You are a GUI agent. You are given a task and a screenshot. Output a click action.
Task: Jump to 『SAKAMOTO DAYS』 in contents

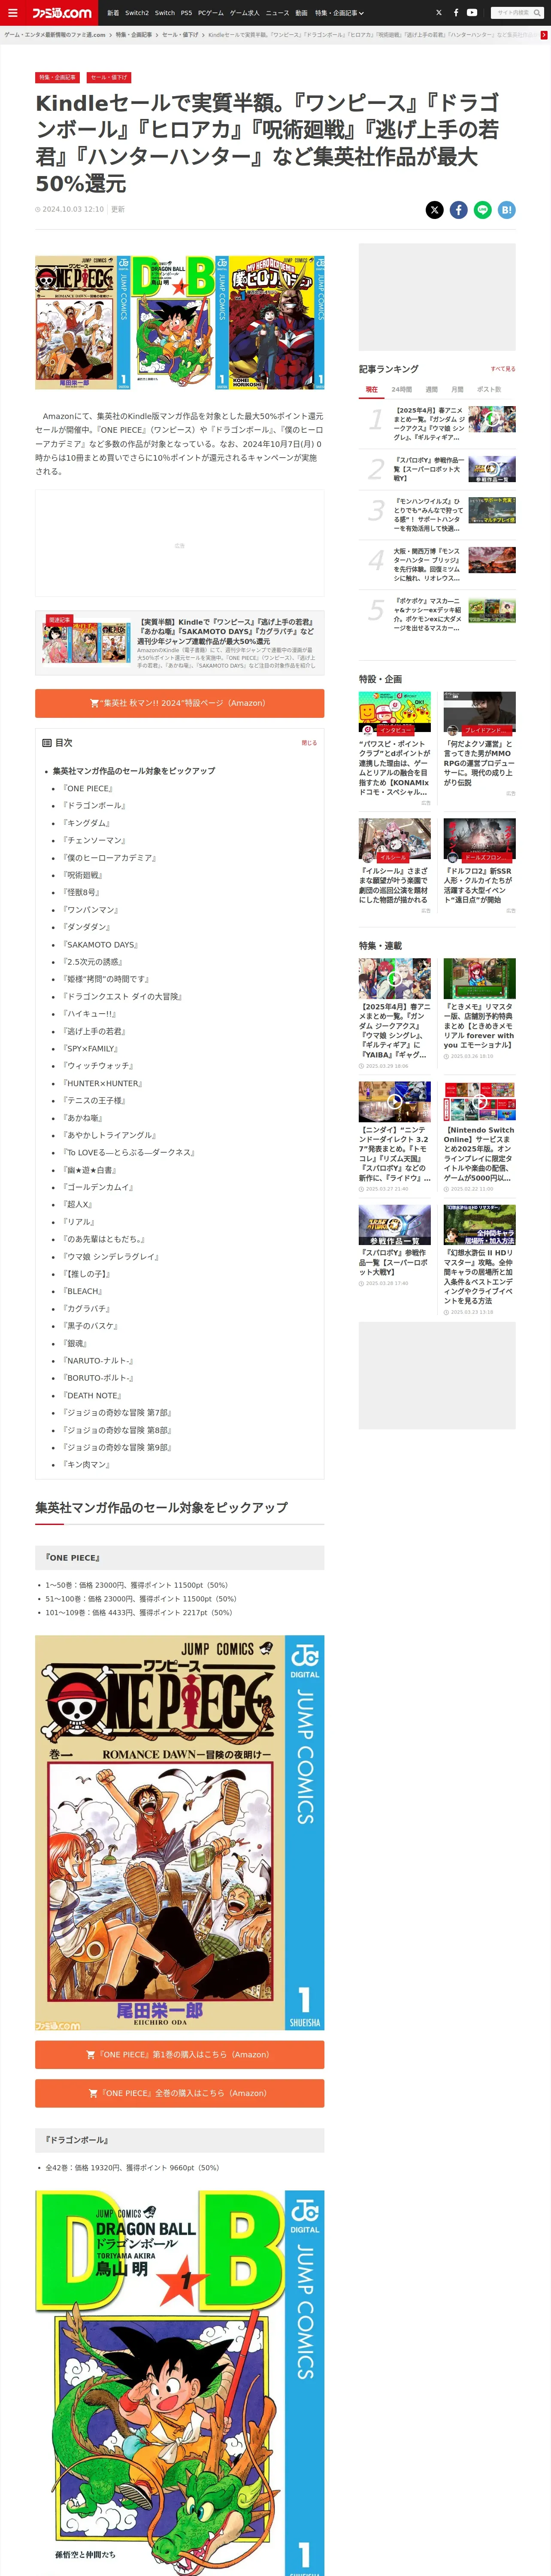(100, 944)
